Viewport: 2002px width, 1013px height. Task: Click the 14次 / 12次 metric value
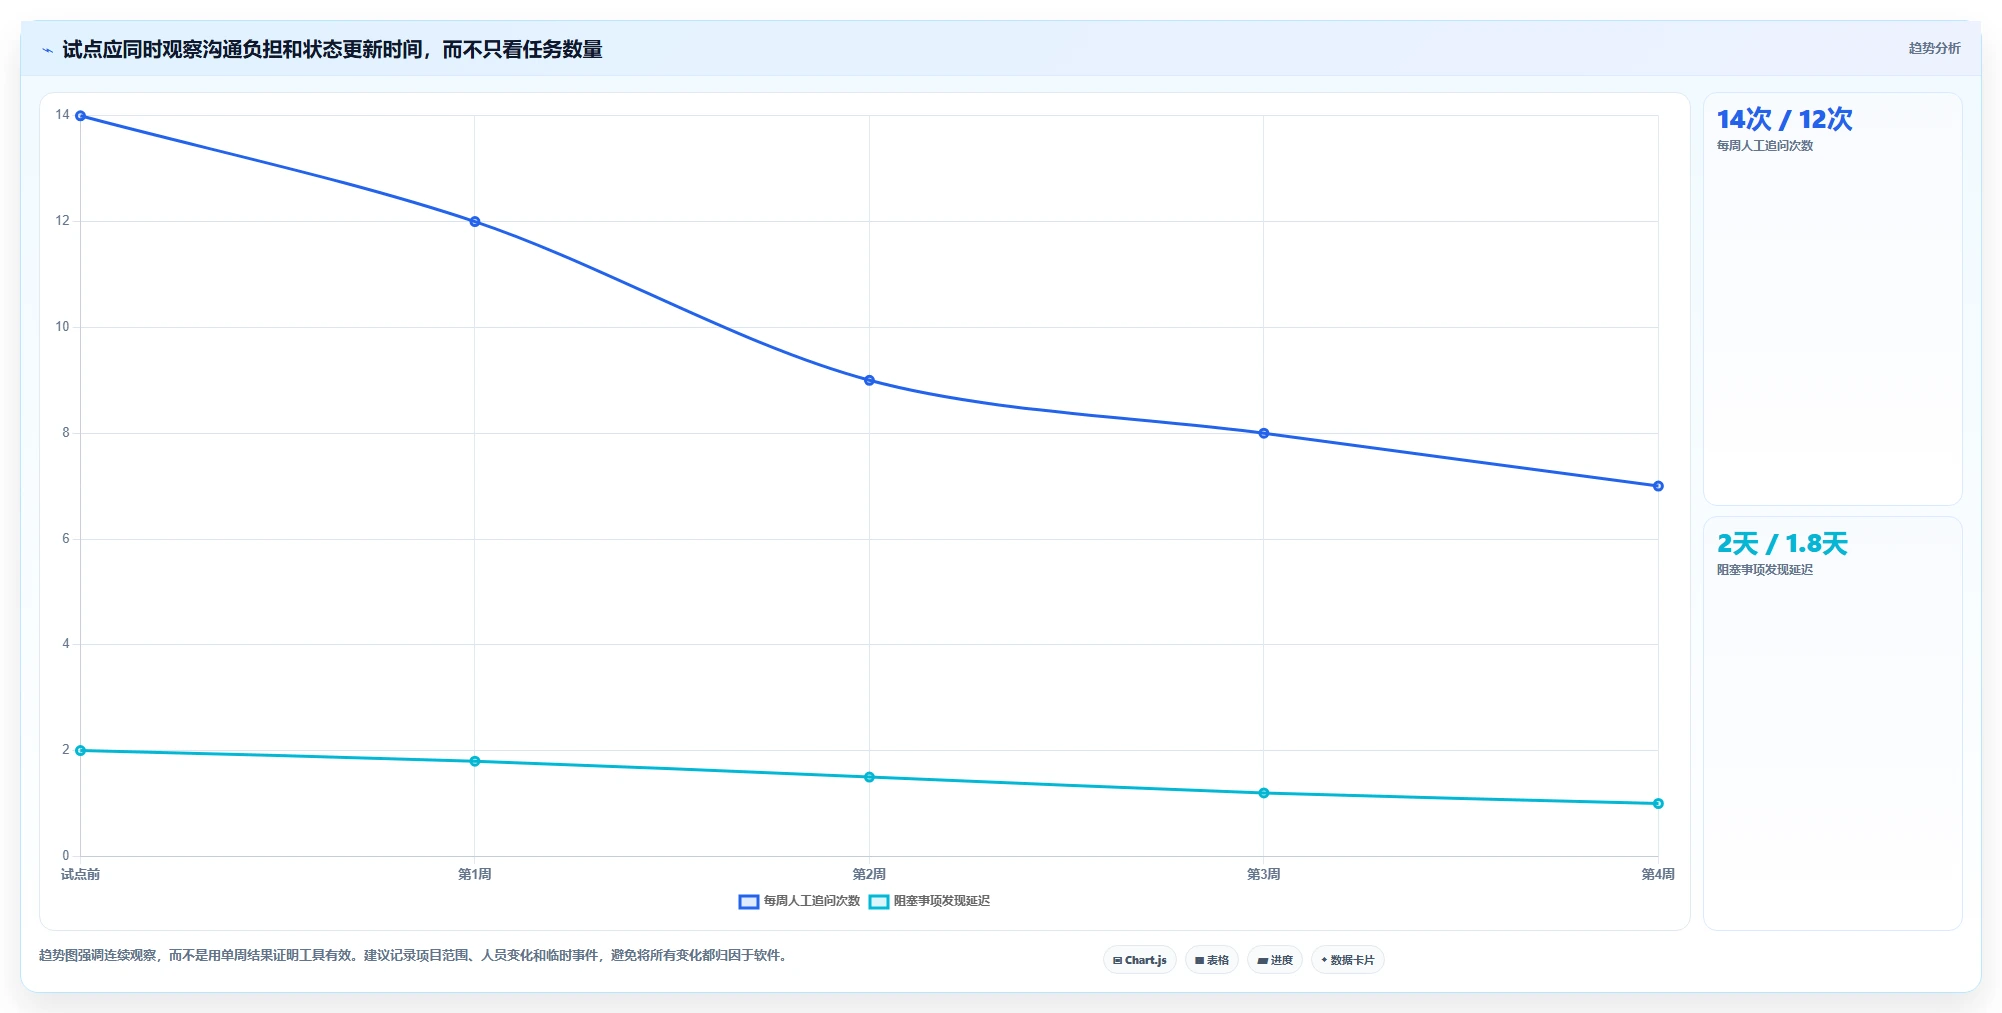(x=1784, y=120)
